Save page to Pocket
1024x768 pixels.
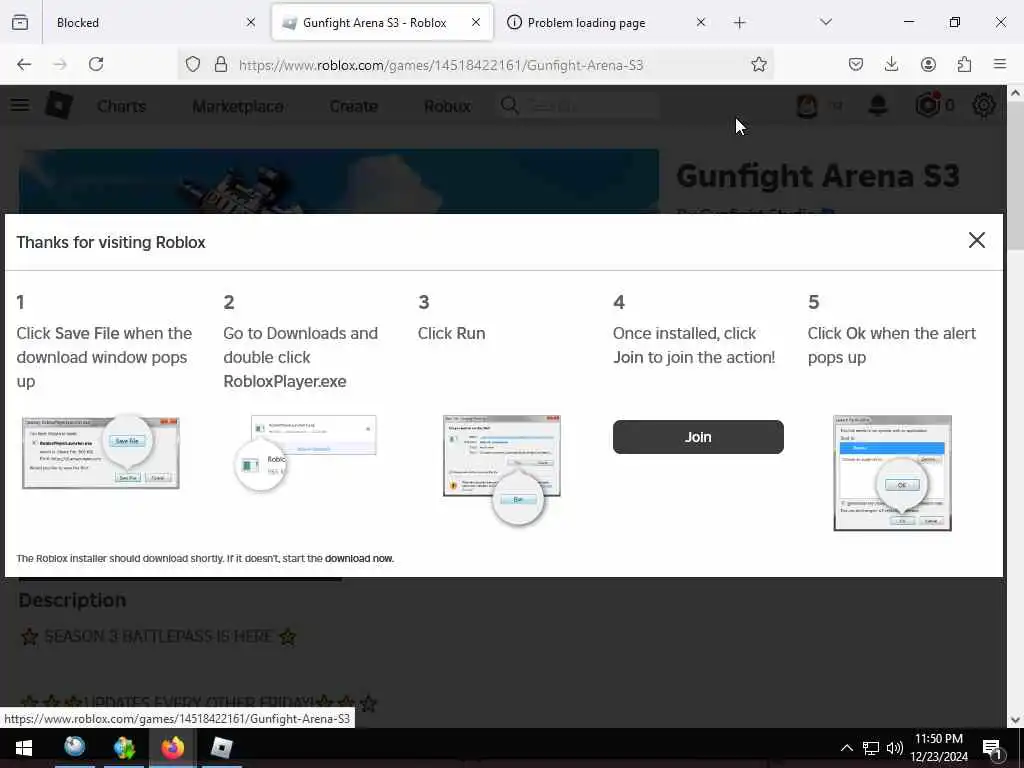tap(856, 64)
